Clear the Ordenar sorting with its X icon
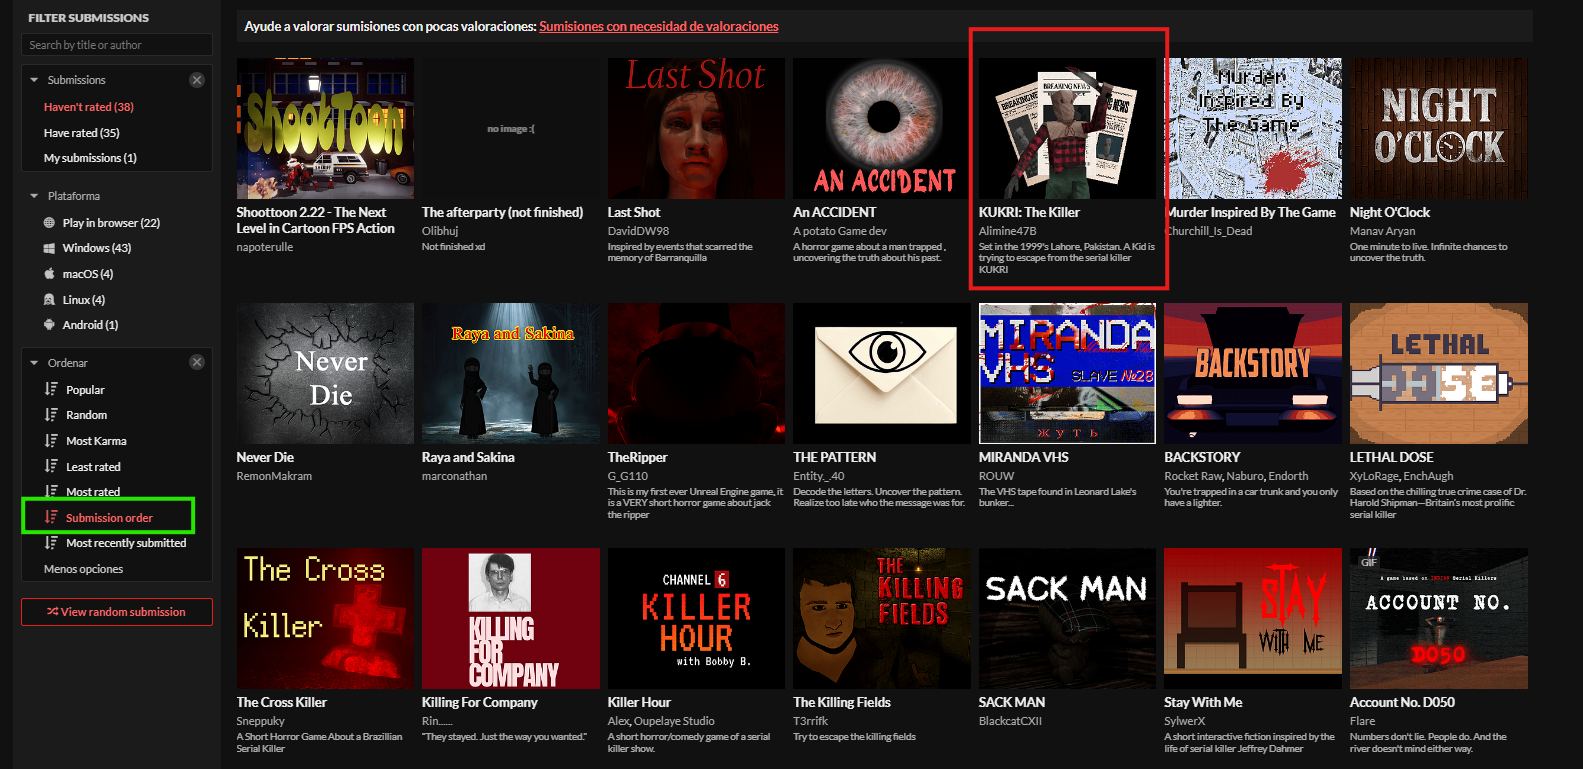 197,362
